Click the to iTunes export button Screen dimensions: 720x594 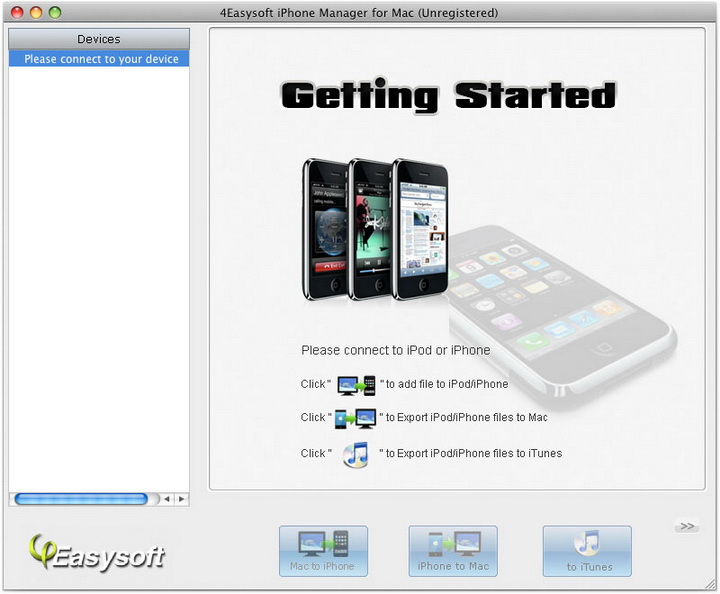tap(587, 551)
